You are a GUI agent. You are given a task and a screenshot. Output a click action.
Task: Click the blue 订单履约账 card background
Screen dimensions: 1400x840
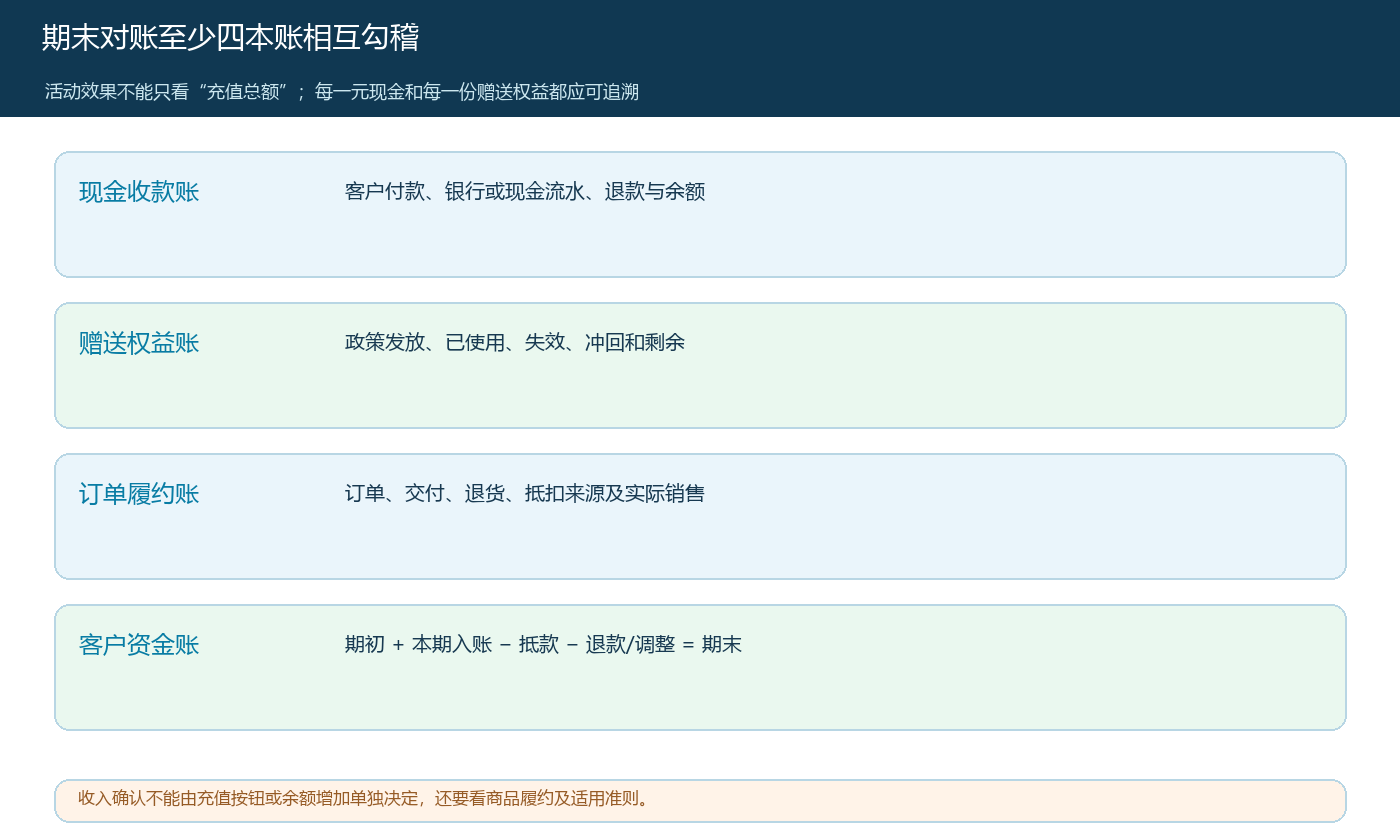point(700,516)
